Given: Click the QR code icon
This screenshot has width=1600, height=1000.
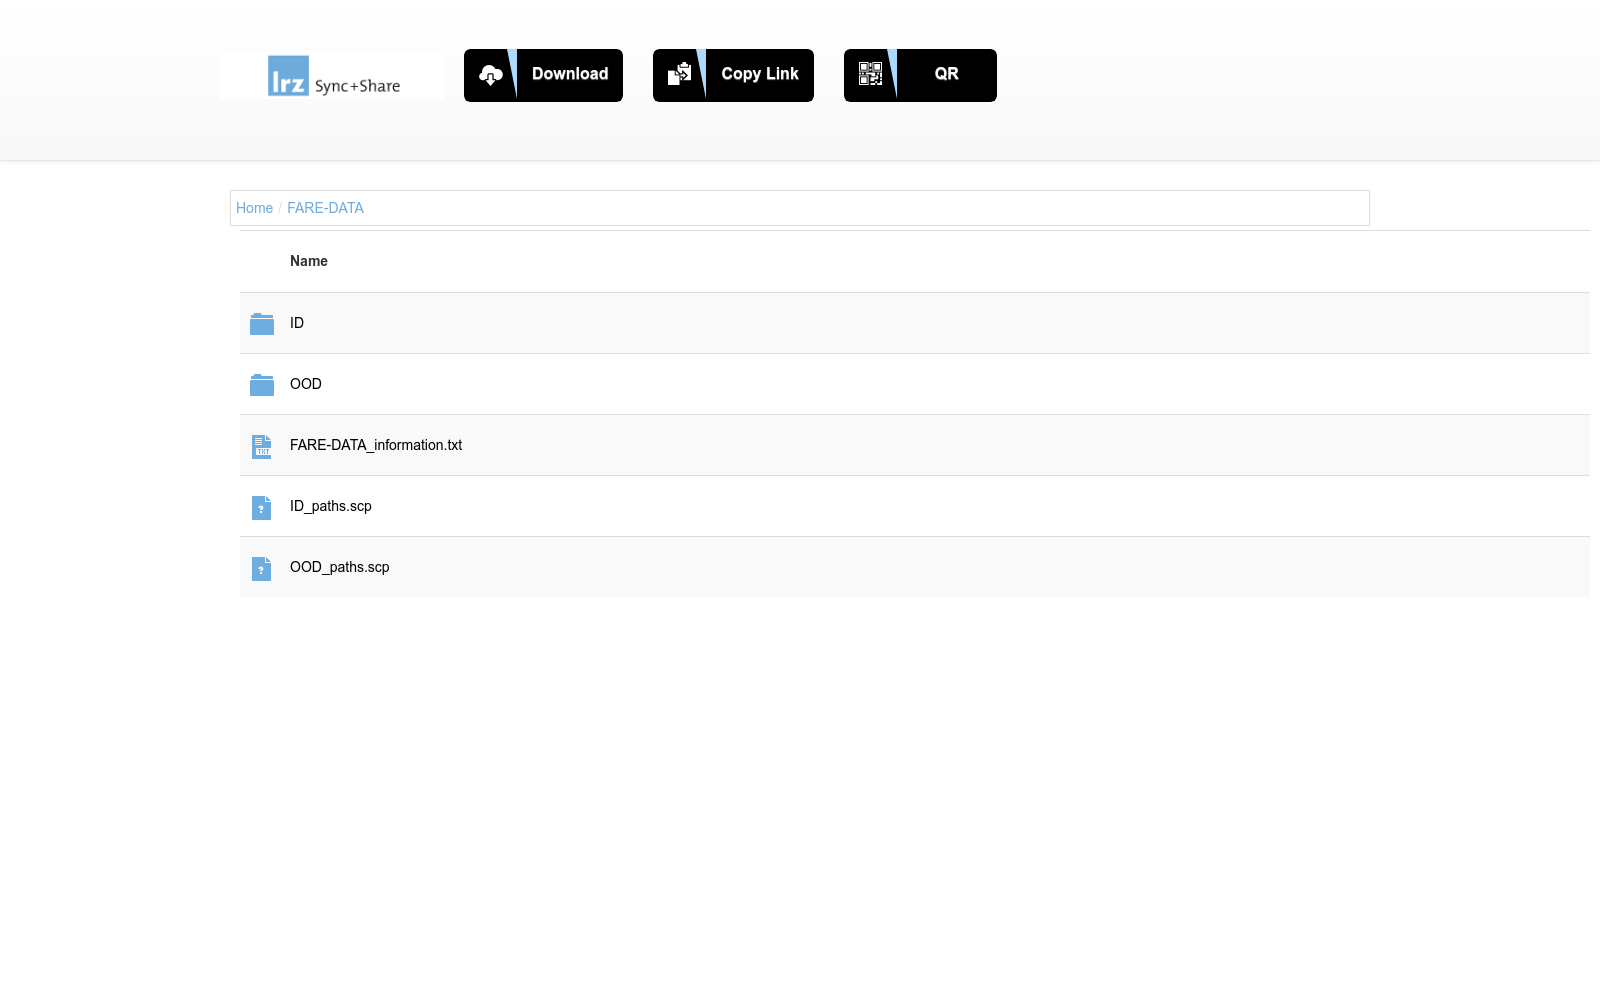Looking at the screenshot, I should tap(871, 74).
